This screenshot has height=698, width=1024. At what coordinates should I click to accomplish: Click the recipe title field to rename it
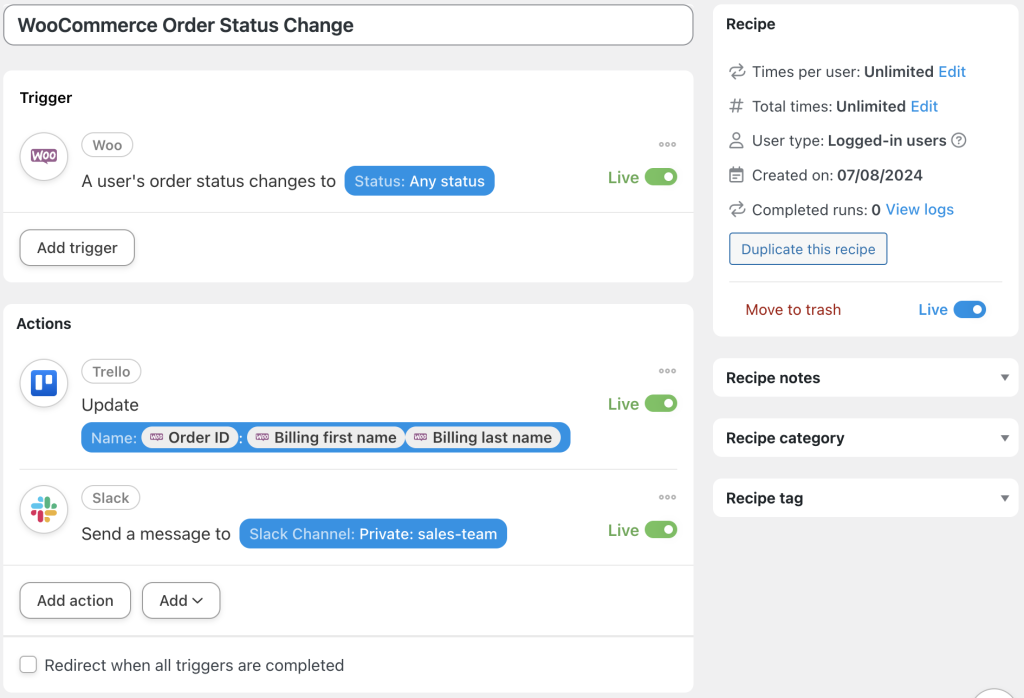348,24
